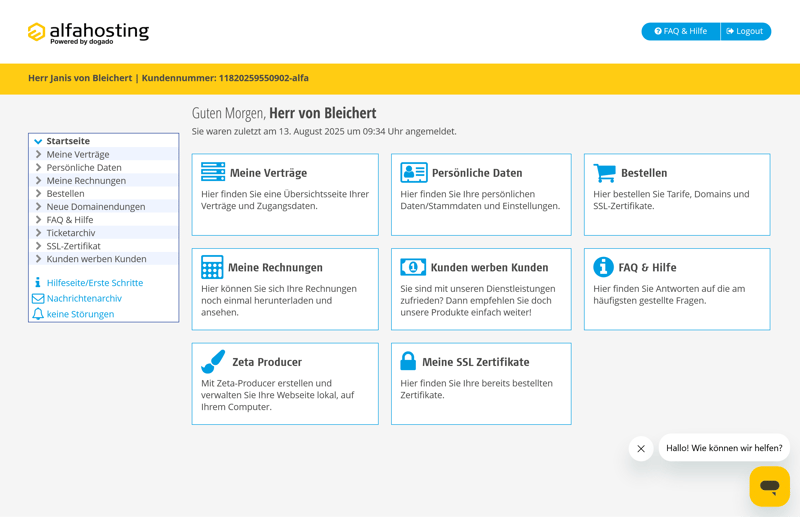Expand the Ticketarchiv sidebar chevron
The height and width of the screenshot is (517, 800).
pos(38,233)
